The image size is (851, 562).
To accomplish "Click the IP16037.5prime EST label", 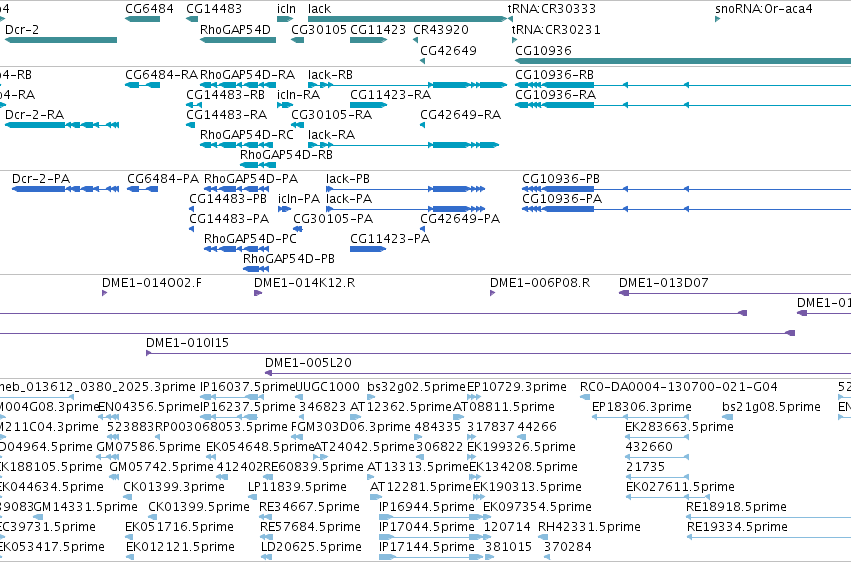I will coord(247,387).
